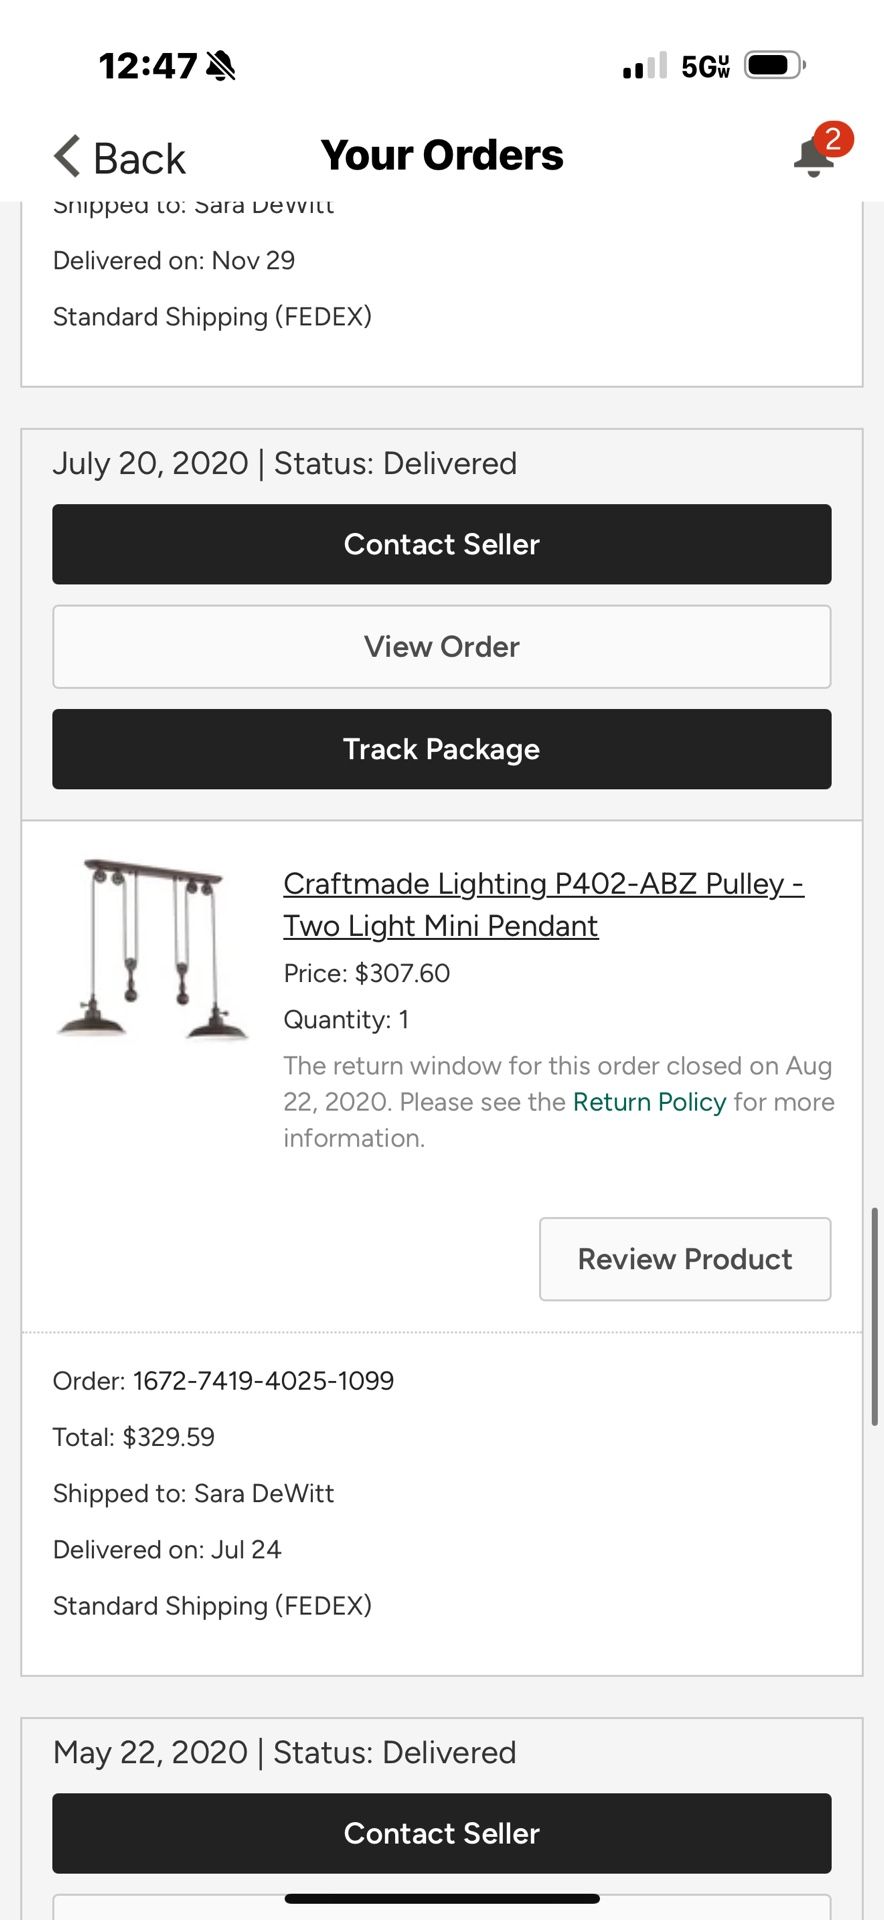Tap the 5G network indicator
This screenshot has width=884, height=1920.
[705, 66]
